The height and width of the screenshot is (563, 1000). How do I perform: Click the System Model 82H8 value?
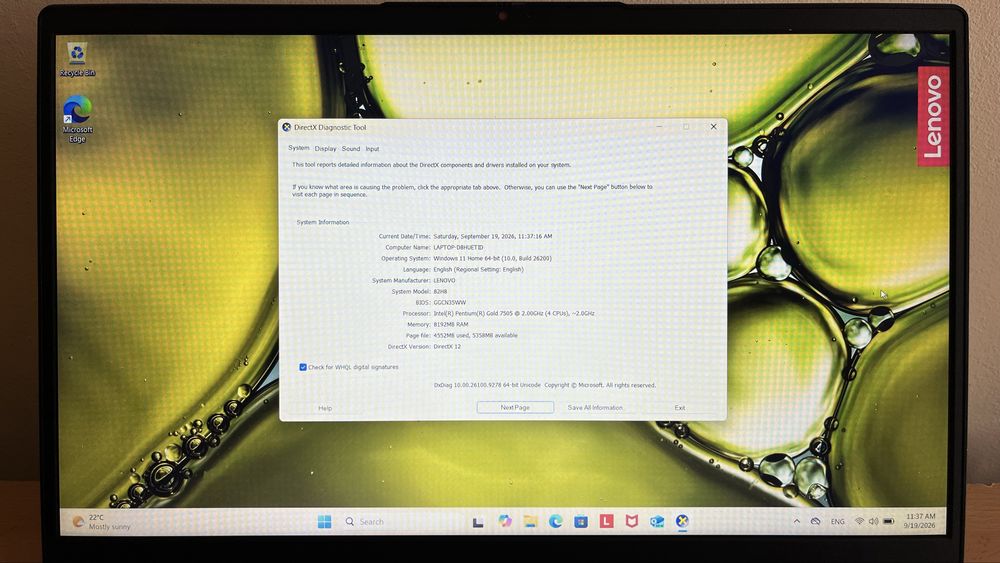tap(440, 291)
